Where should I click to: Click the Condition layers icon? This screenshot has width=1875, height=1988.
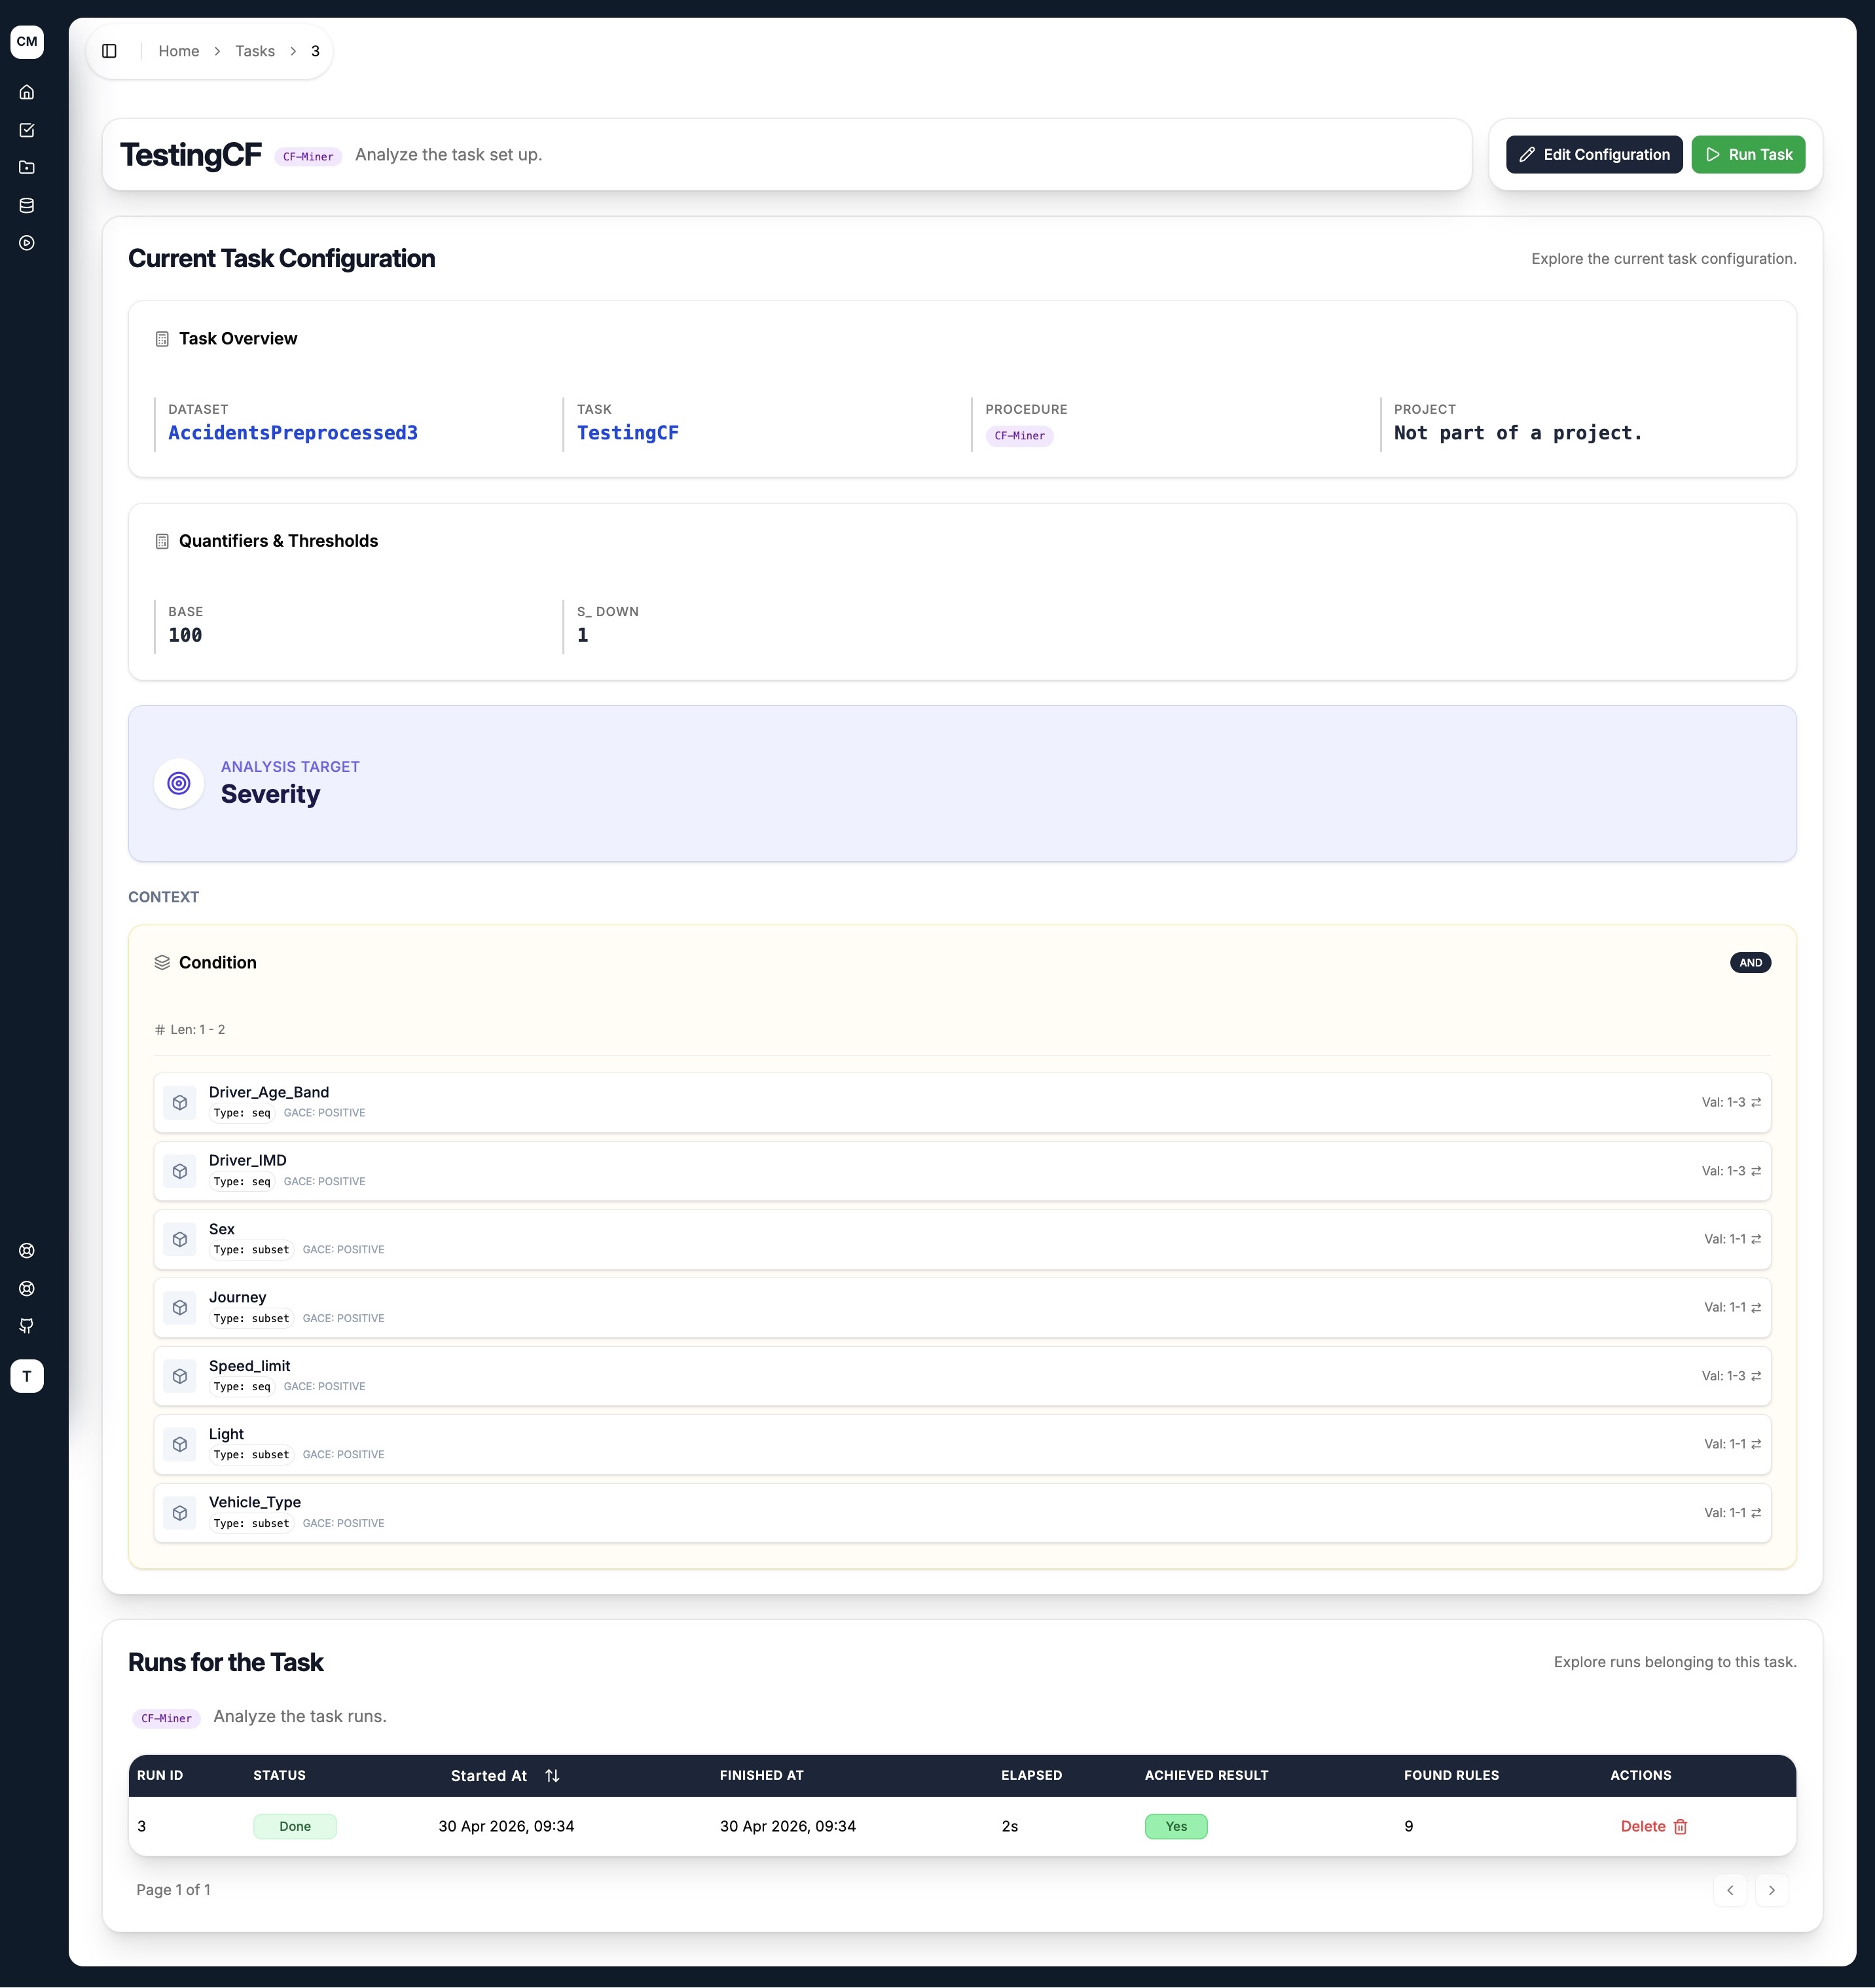[162, 962]
